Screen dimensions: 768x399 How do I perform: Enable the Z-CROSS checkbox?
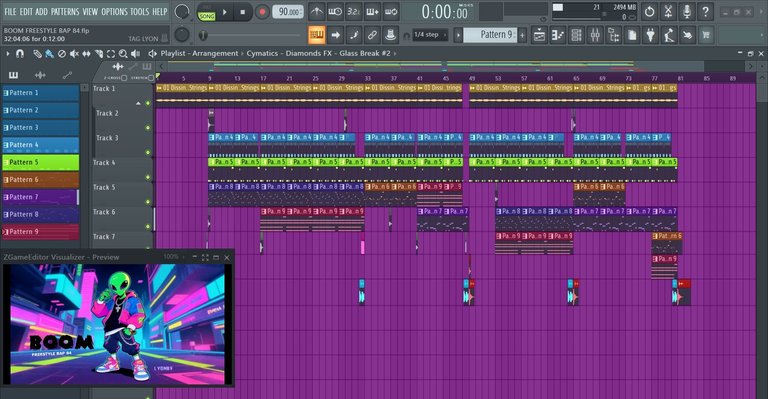click(124, 78)
